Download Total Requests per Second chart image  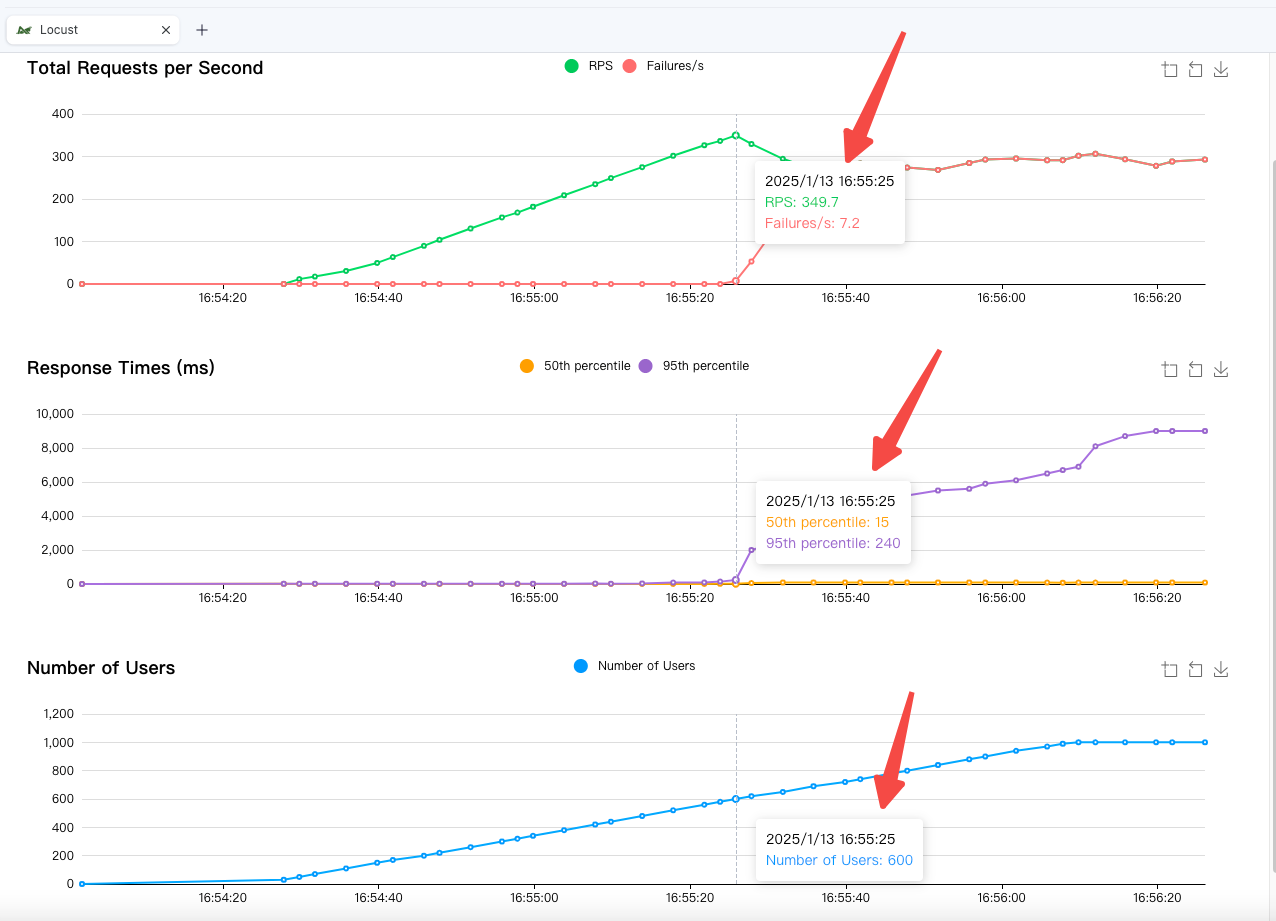1220,69
